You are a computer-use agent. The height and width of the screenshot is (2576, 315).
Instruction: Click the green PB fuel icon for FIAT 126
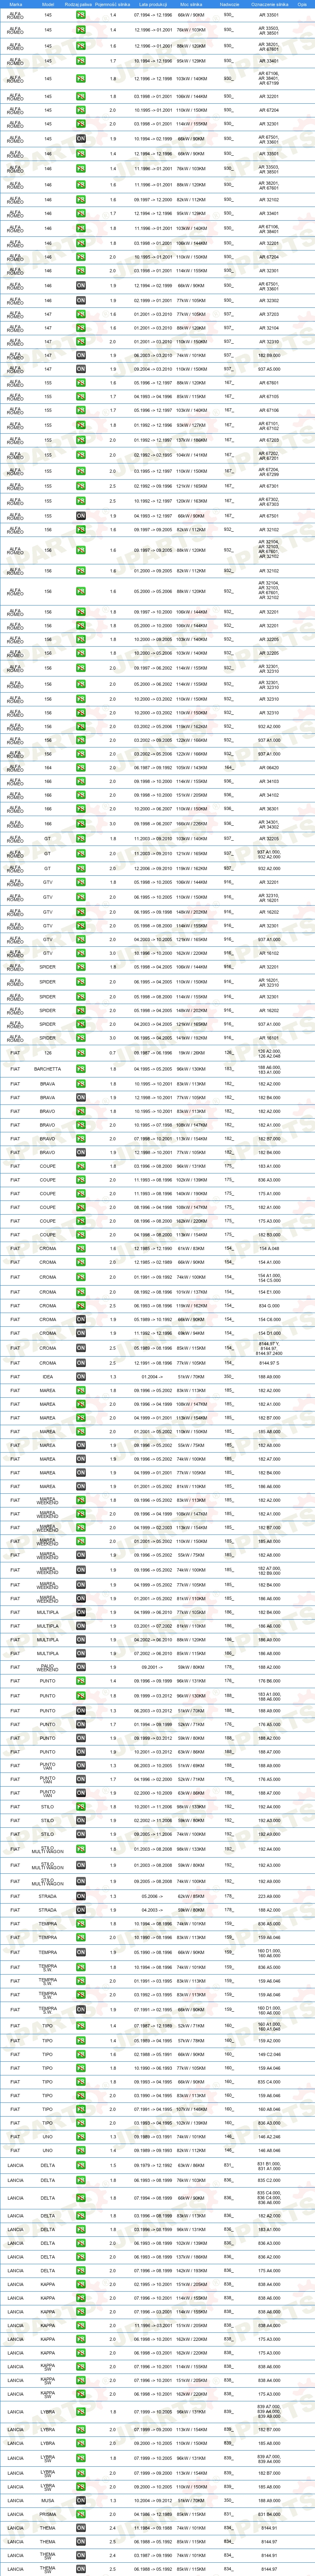pyautogui.click(x=81, y=1053)
